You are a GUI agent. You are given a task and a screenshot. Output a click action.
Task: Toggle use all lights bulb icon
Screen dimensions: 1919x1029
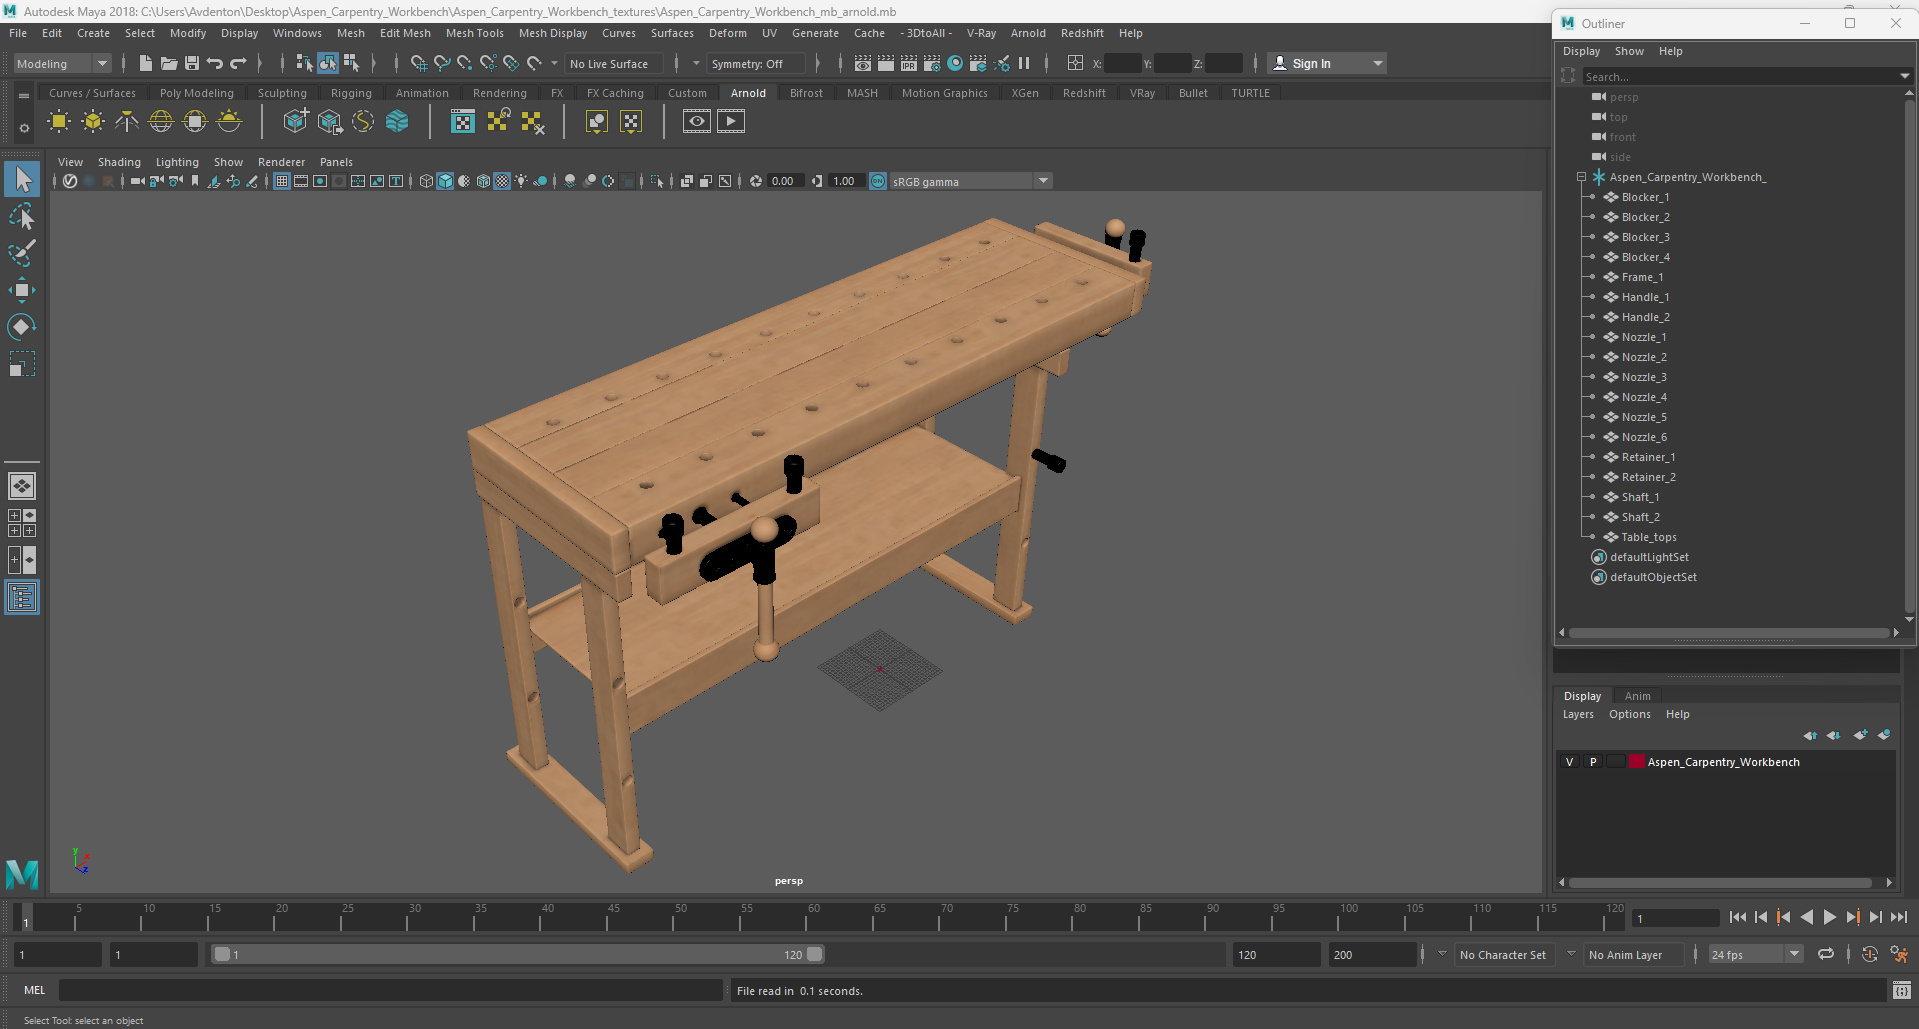(x=521, y=181)
